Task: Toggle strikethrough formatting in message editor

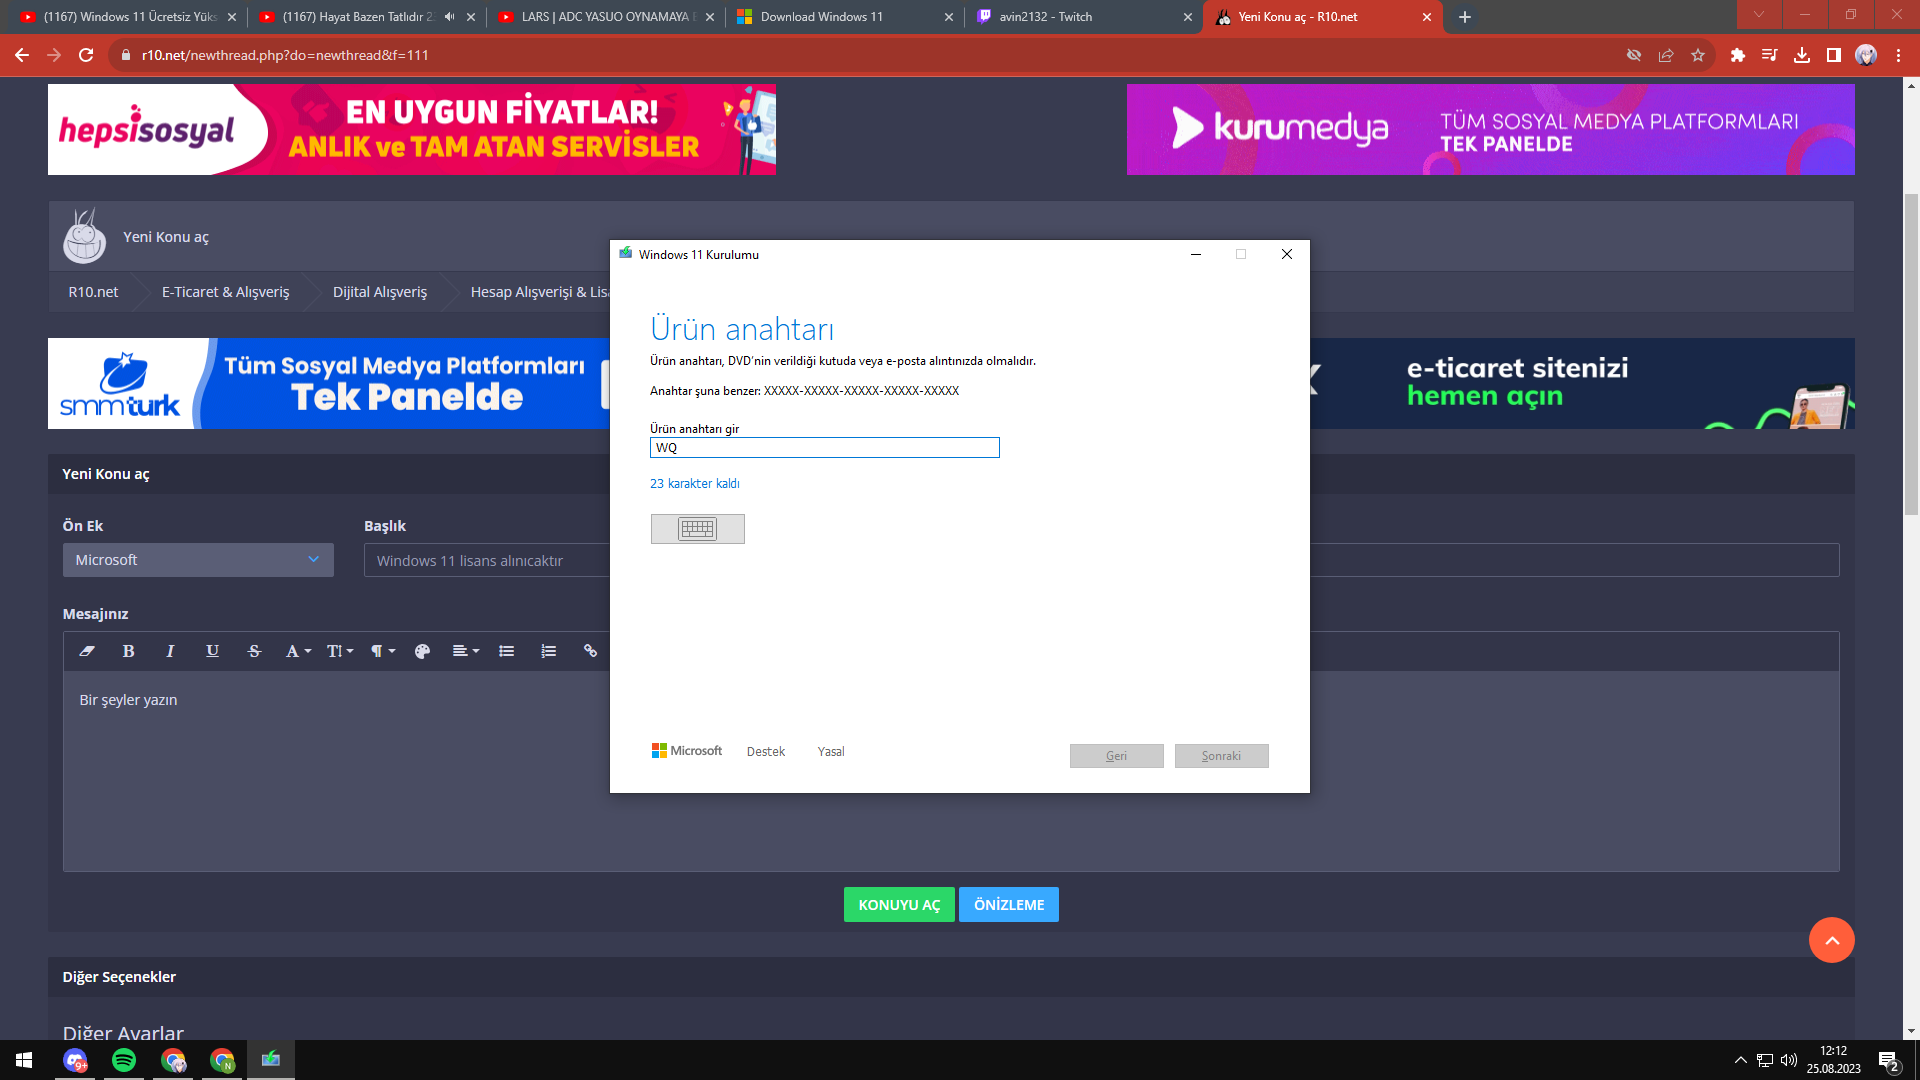Action: pyautogui.click(x=254, y=651)
